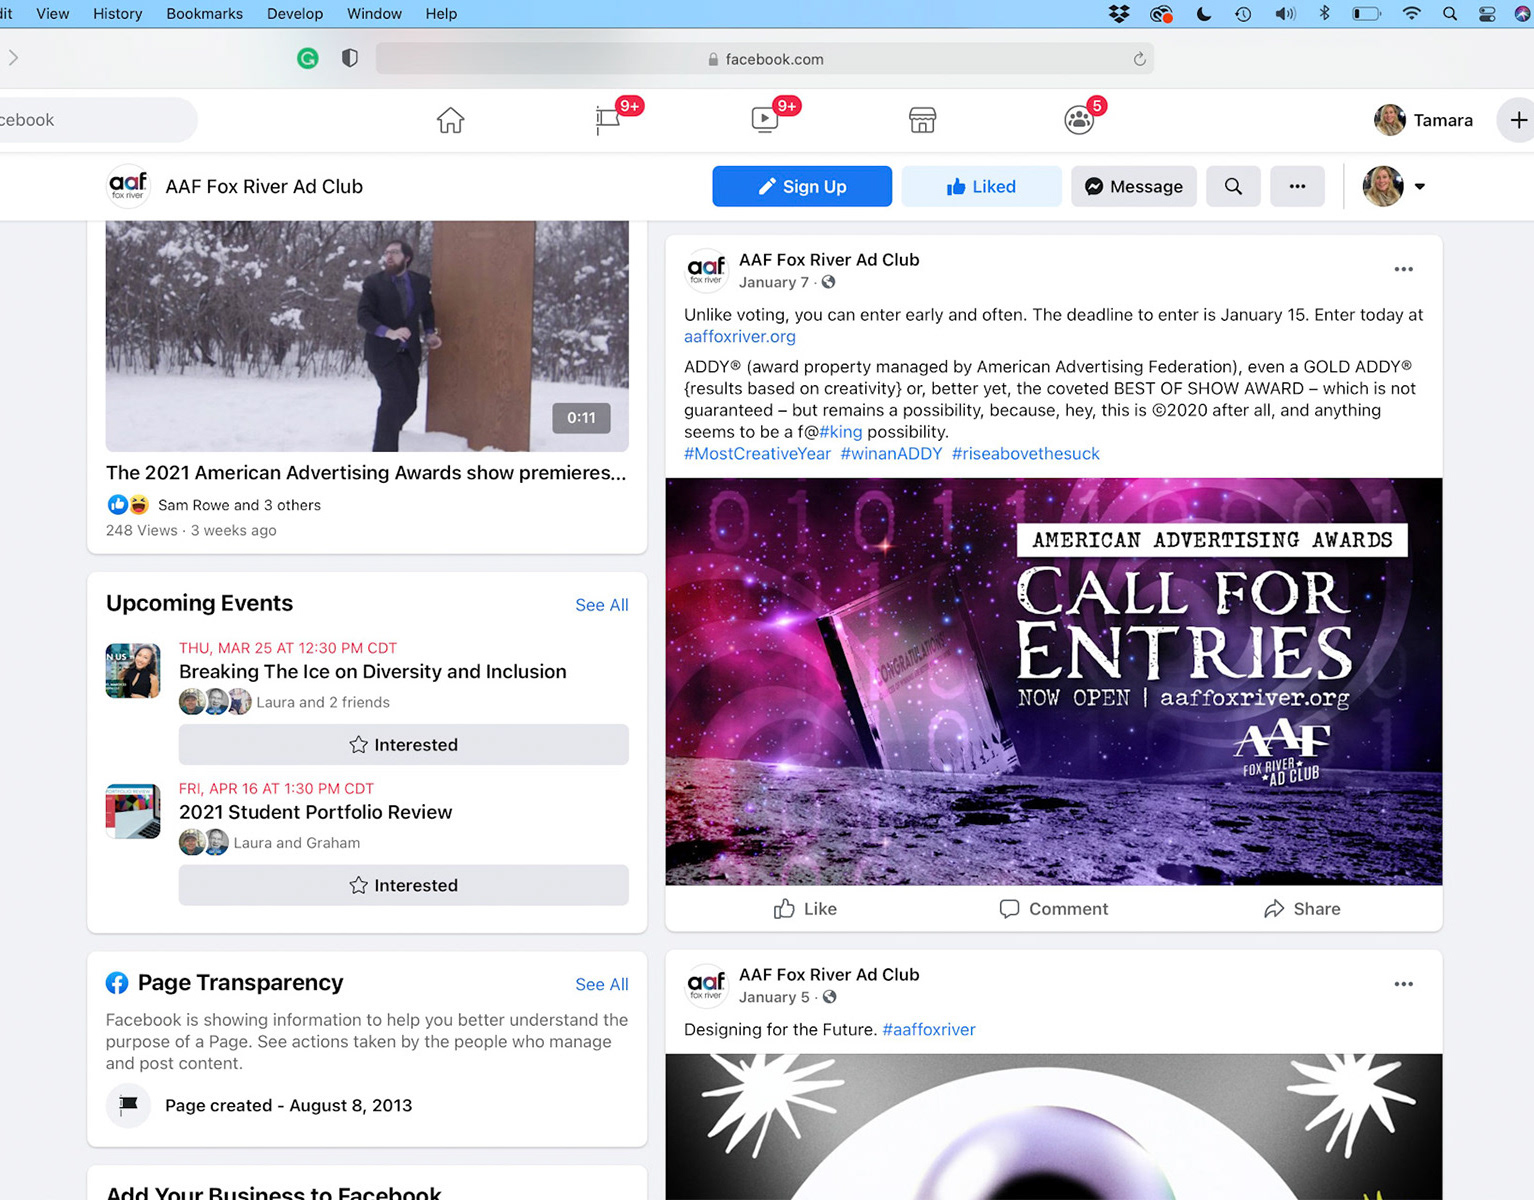Open Groups icon with 5 notifications

coord(1079,120)
